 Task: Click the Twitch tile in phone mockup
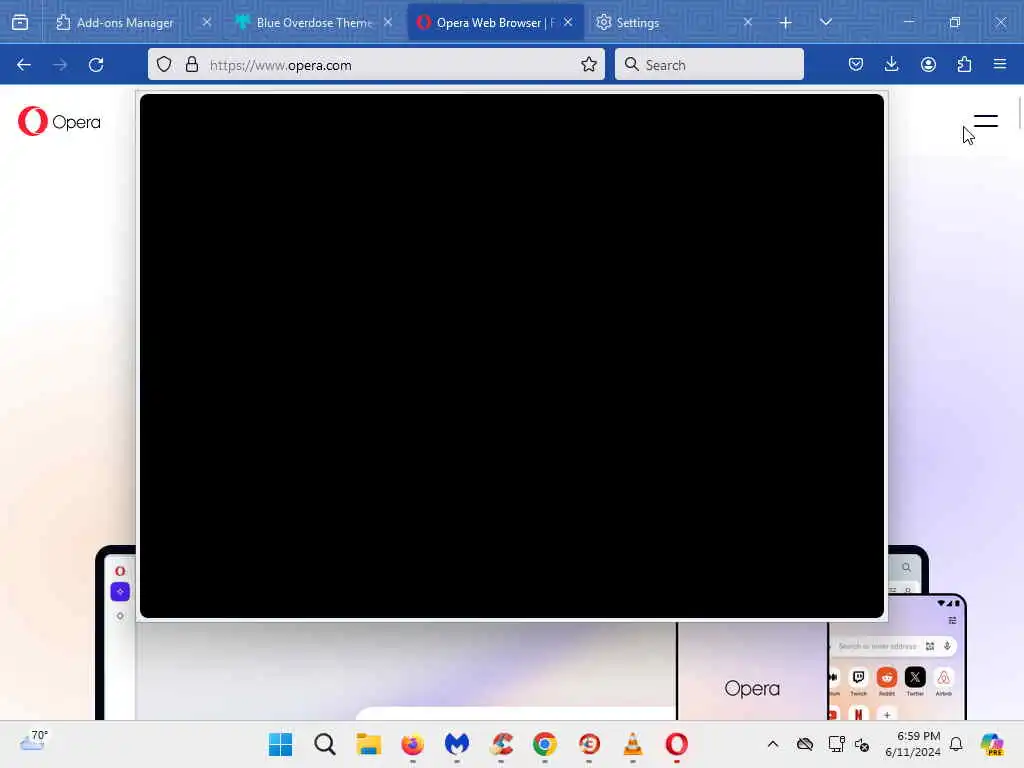pyautogui.click(x=859, y=678)
